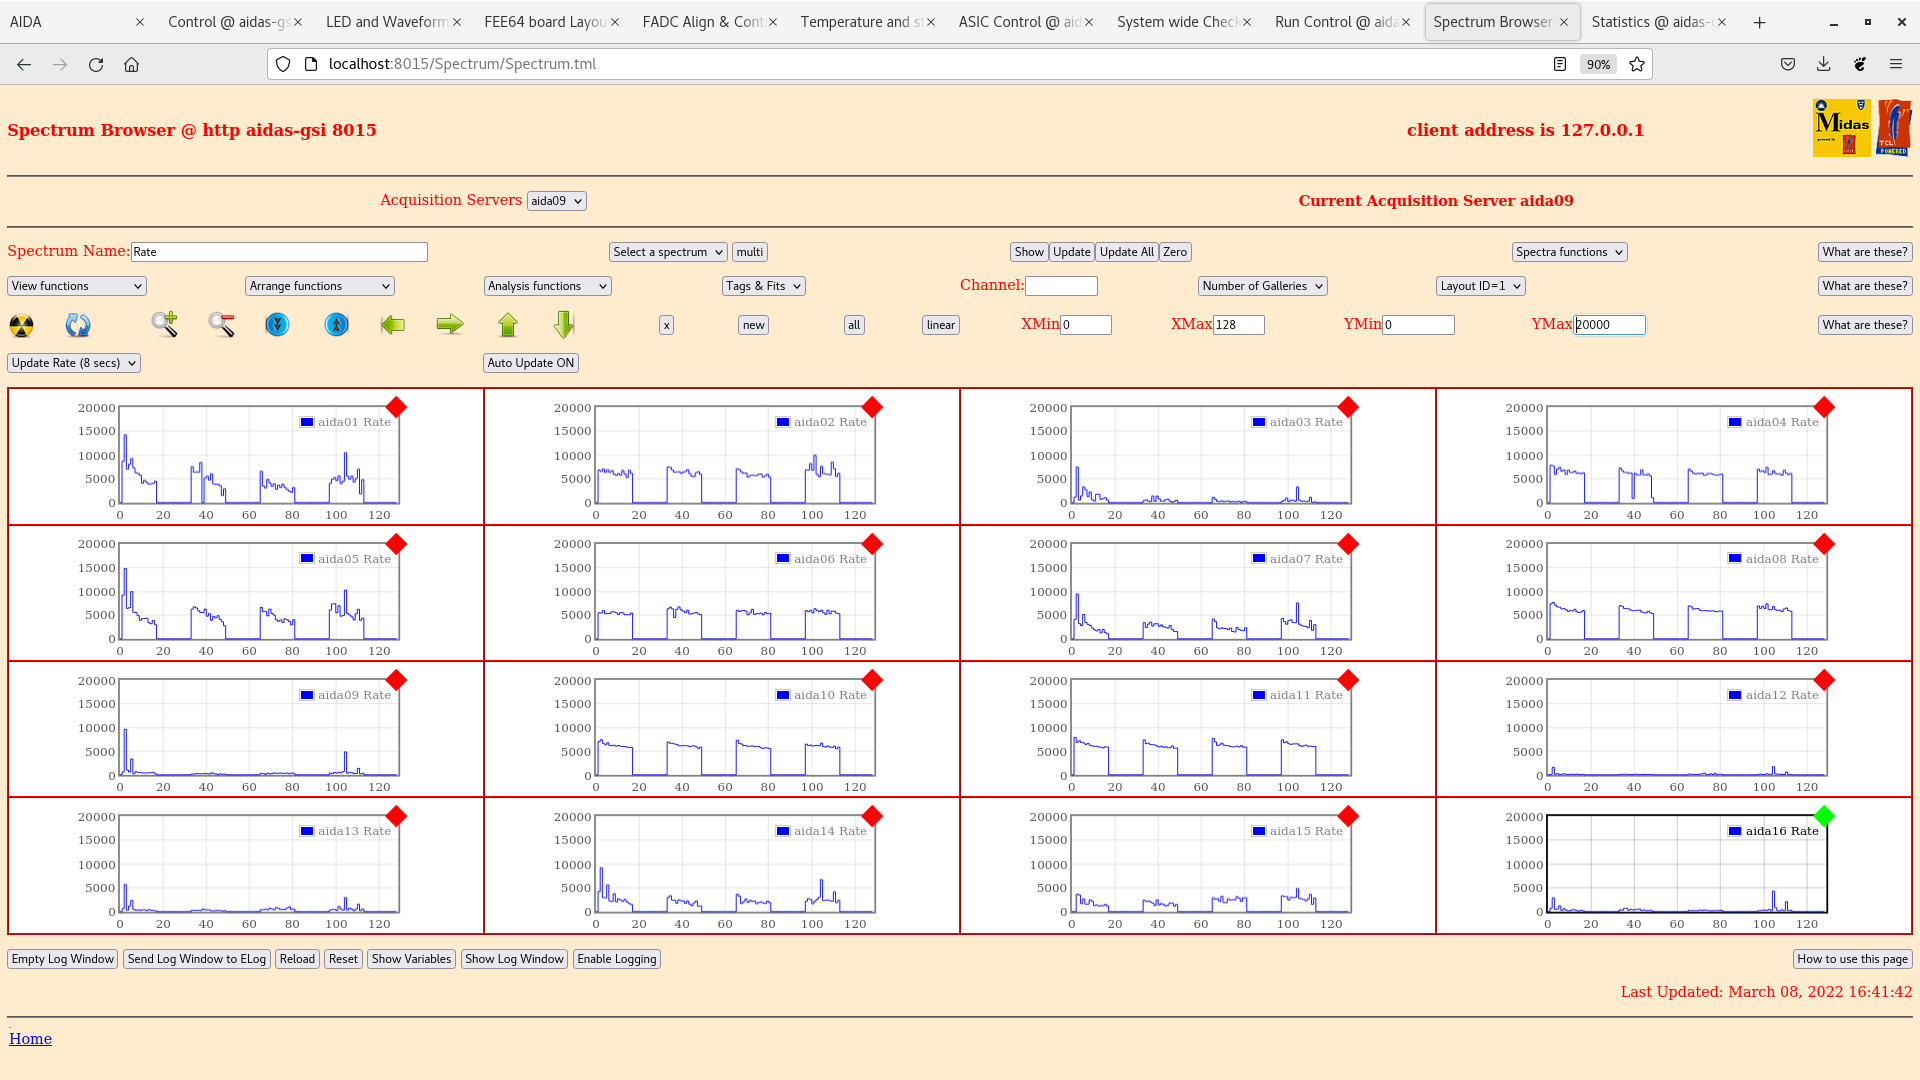Open the Acquisition Servers aida09 dropdown
Viewport: 1920px width, 1080px height.
click(x=556, y=201)
